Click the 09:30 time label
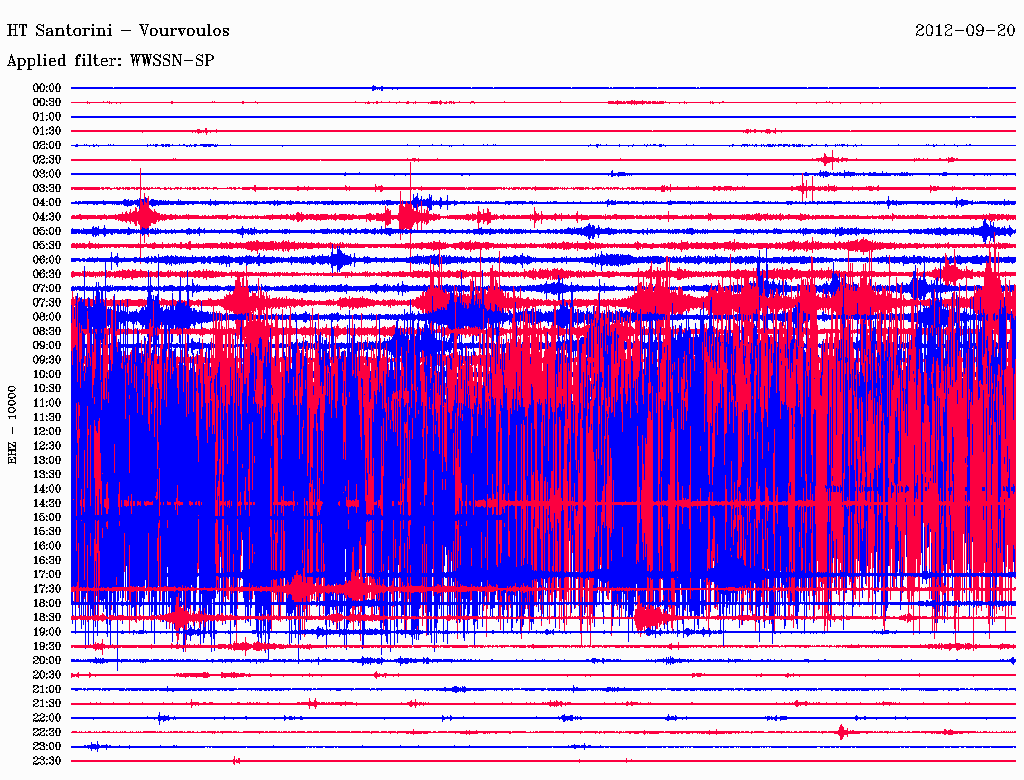Viewport: 1024px width, 780px height. tap(47, 360)
